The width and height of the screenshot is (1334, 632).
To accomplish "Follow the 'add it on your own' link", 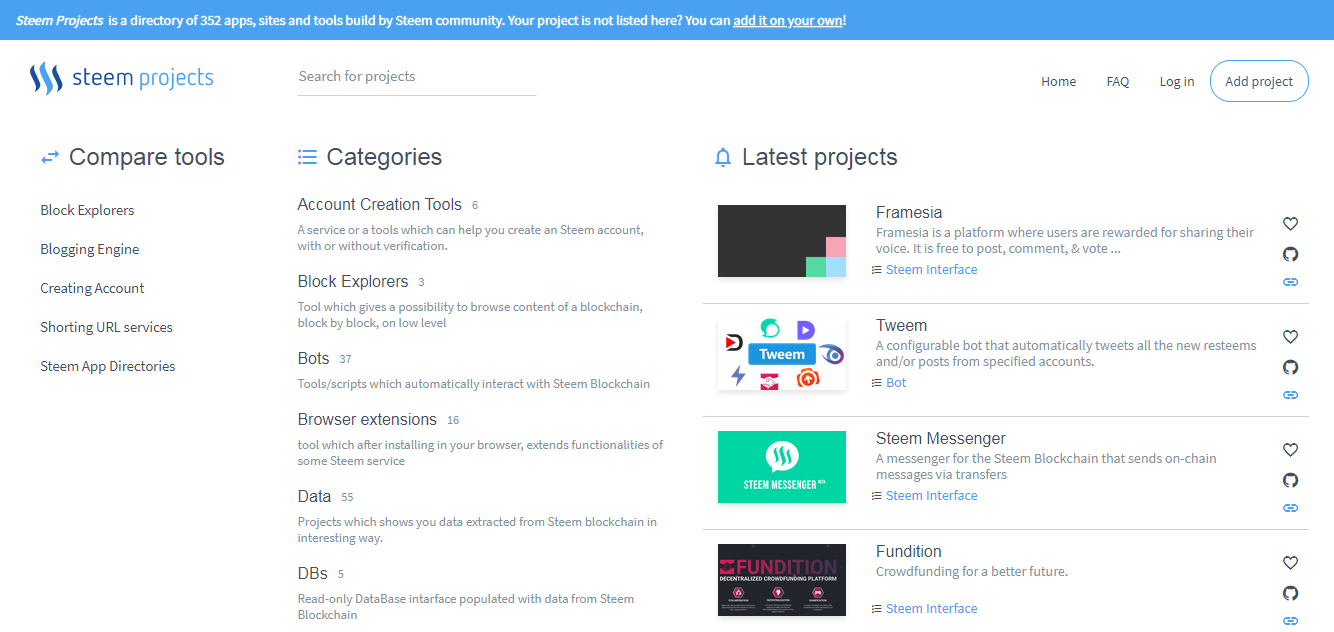I will pos(788,20).
